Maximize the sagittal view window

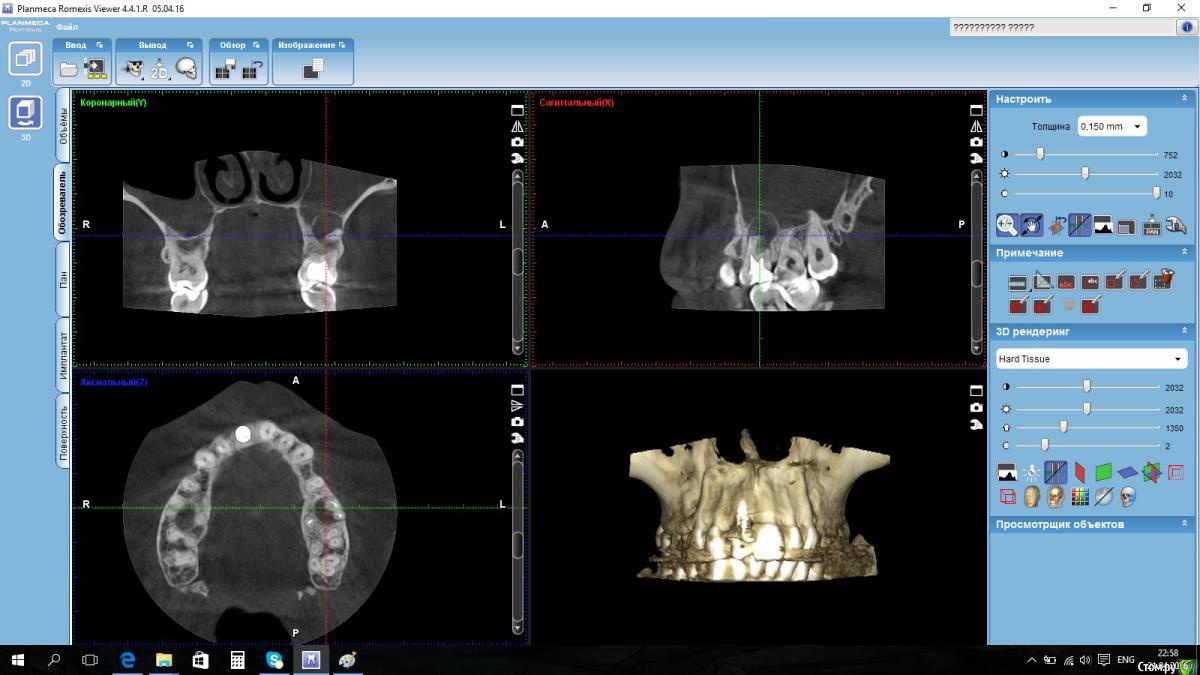point(976,110)
